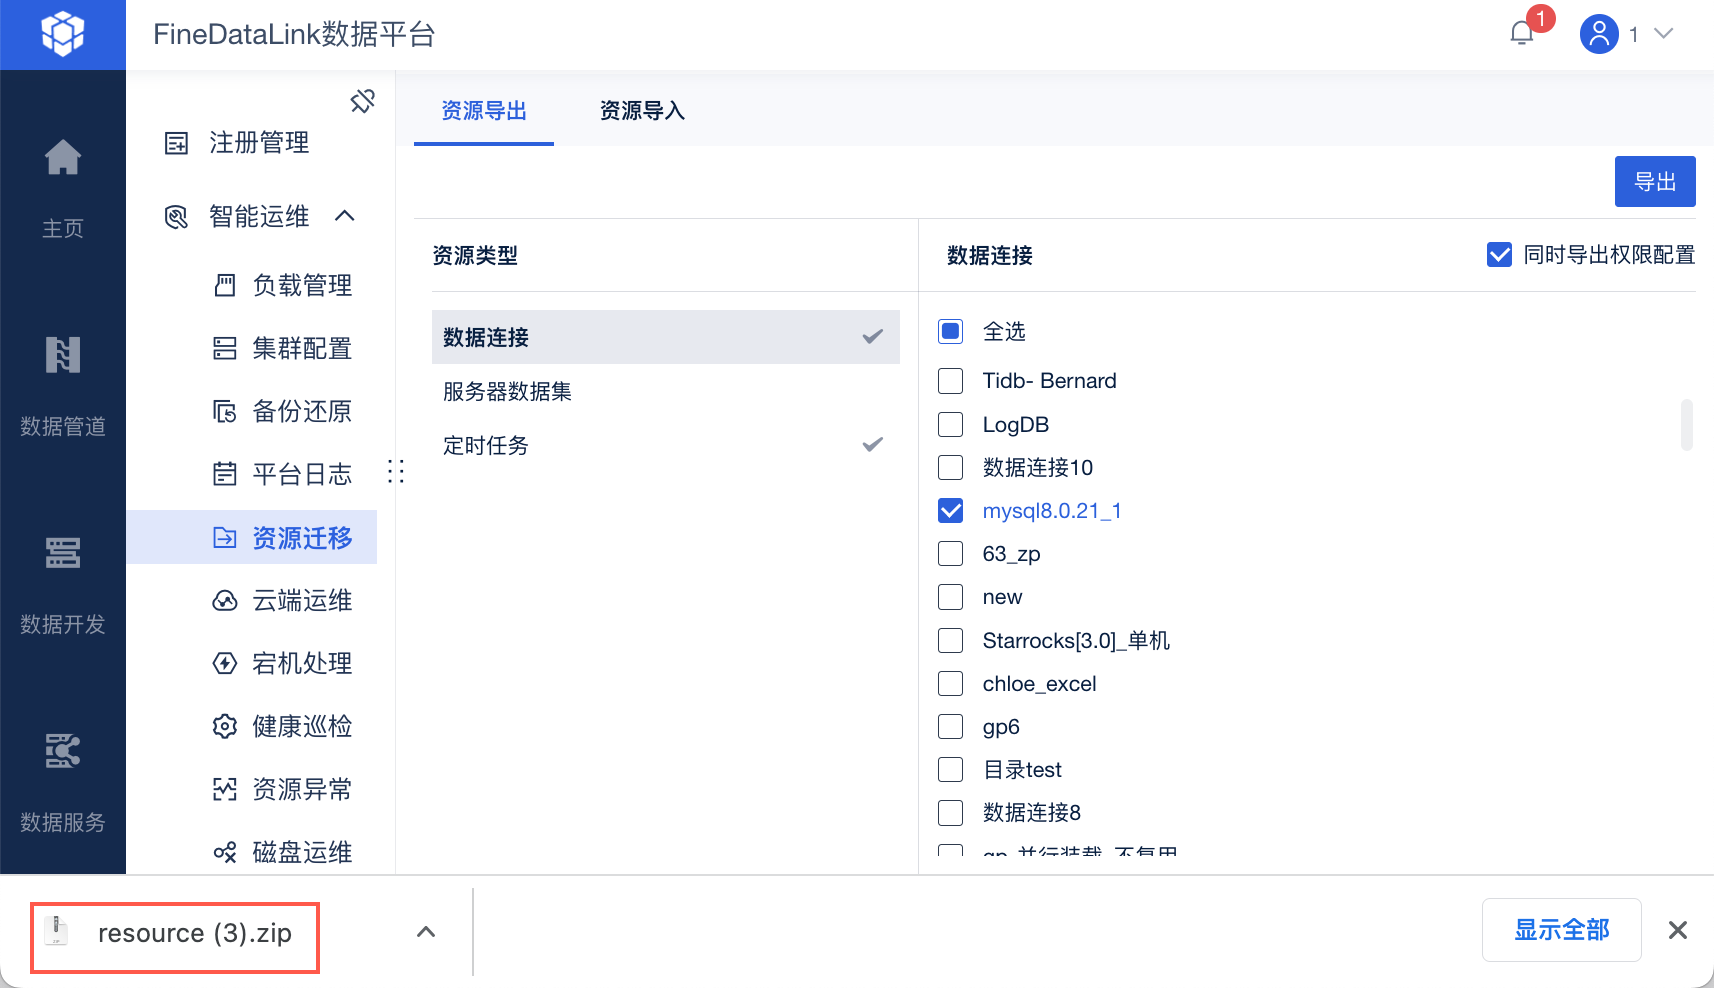Disable 同时导出权限配置 checkbox
This screenshot has width=1714, height=988.
click(x=1499, y=255)
